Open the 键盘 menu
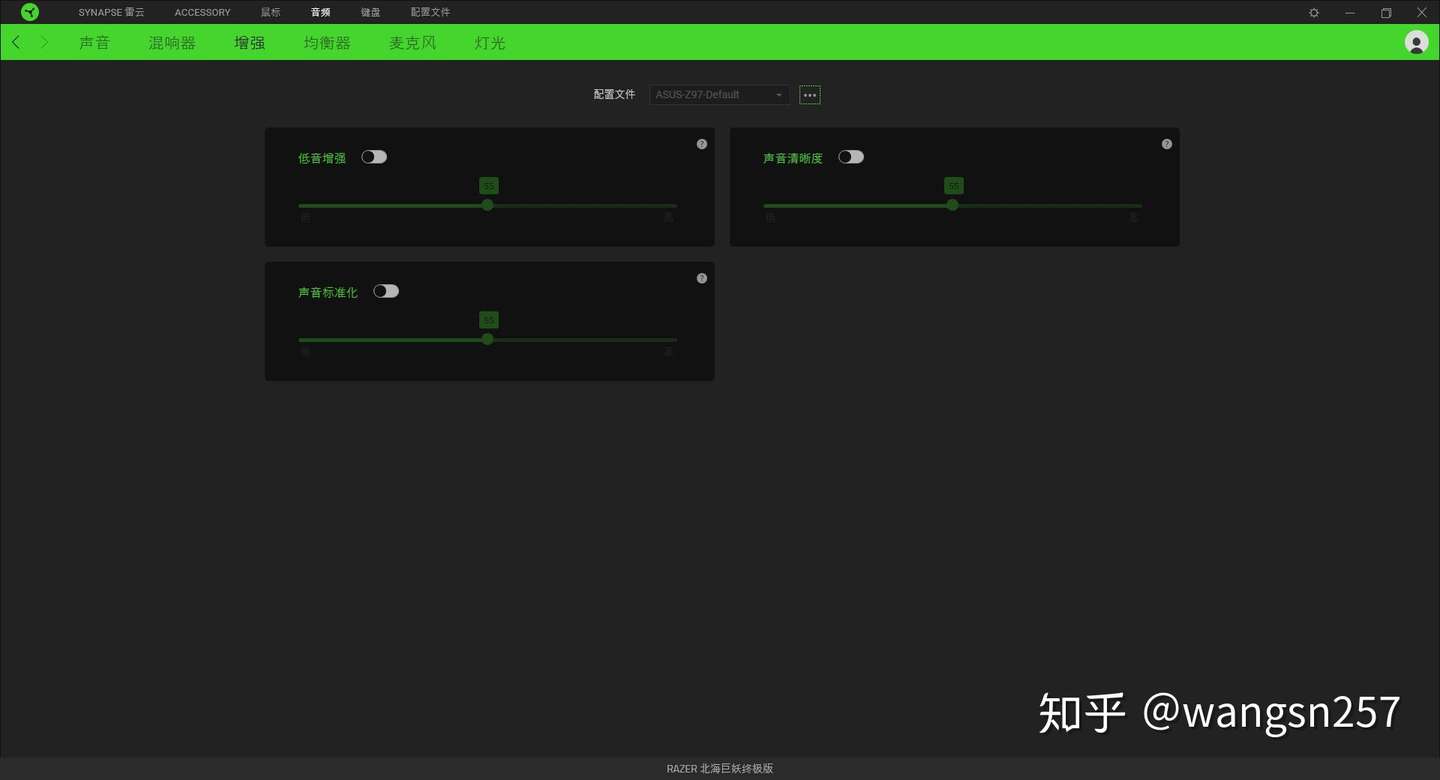 (x=370, y=12)
